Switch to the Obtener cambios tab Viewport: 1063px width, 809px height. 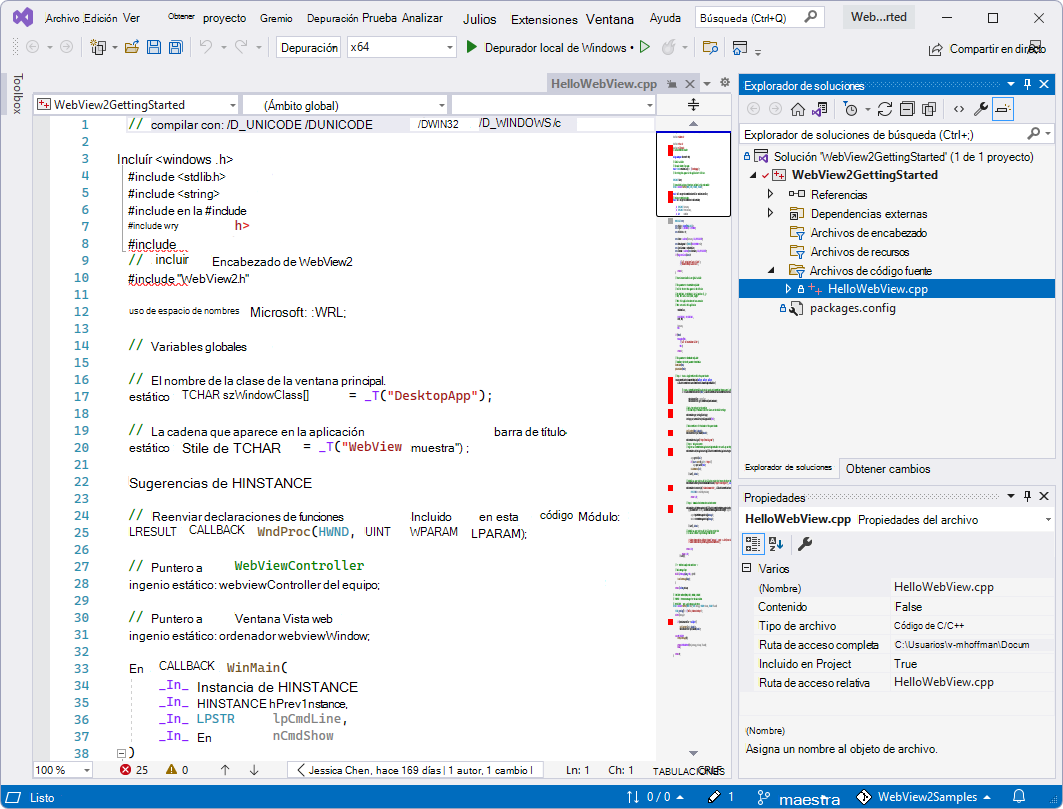[887, 468]
